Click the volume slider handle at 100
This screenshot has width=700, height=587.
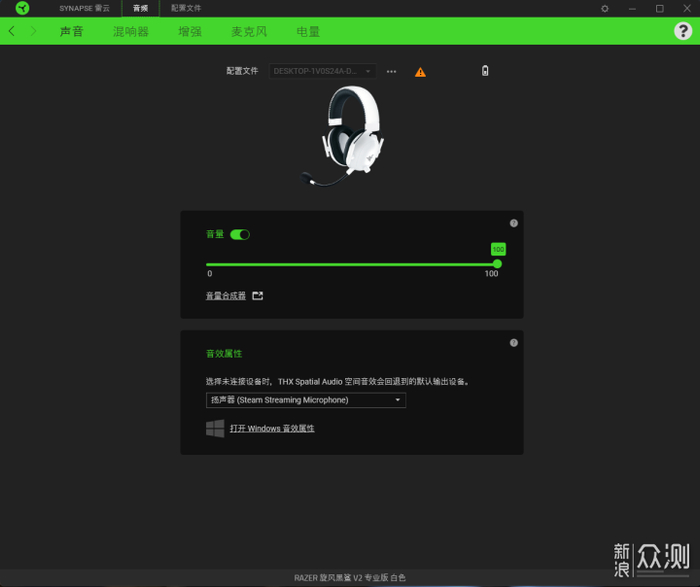497,264
